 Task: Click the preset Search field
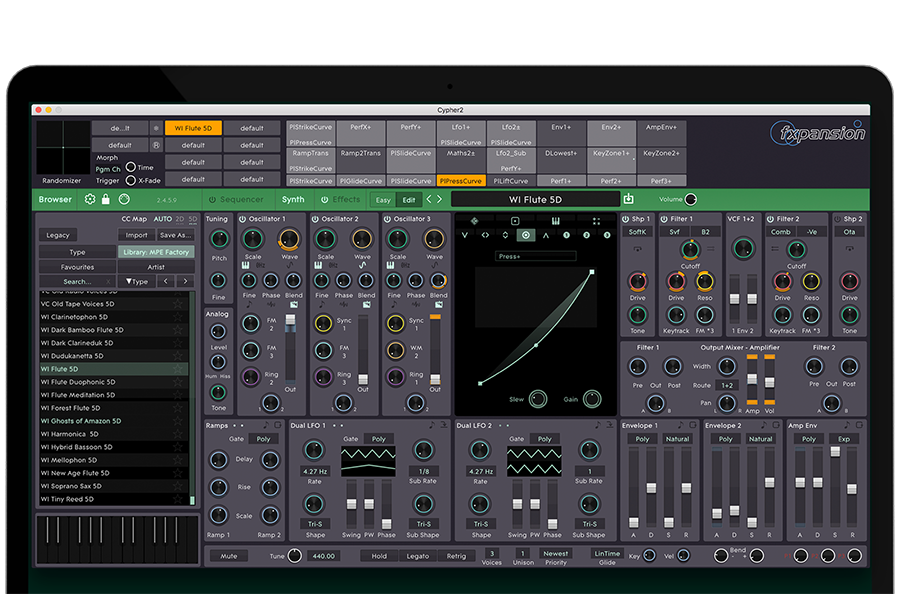[x=76, y=281]
